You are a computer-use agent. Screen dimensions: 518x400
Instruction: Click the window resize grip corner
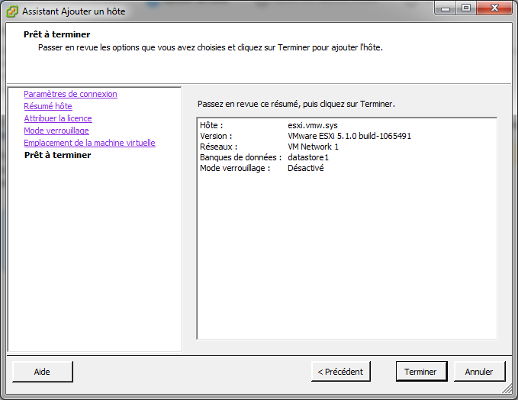tap(507, 388)
